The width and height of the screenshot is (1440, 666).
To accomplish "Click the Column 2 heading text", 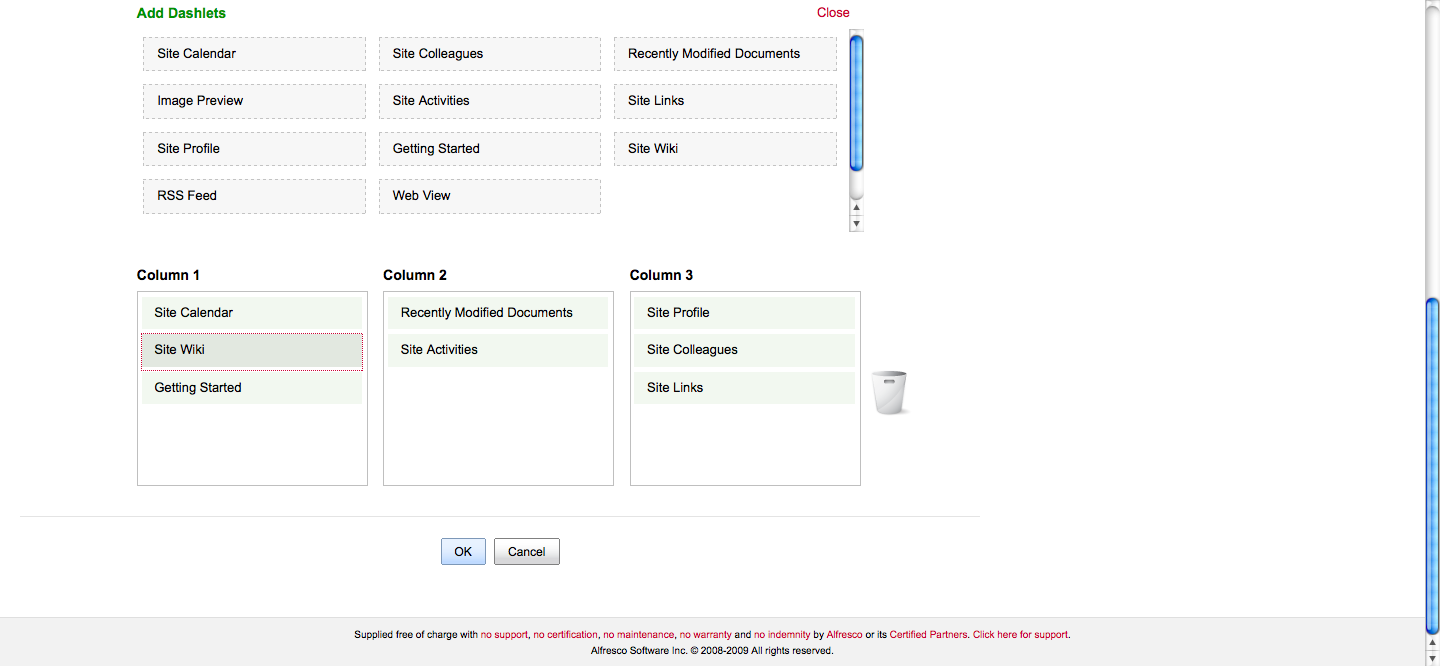I will click(x=415, y=275).
